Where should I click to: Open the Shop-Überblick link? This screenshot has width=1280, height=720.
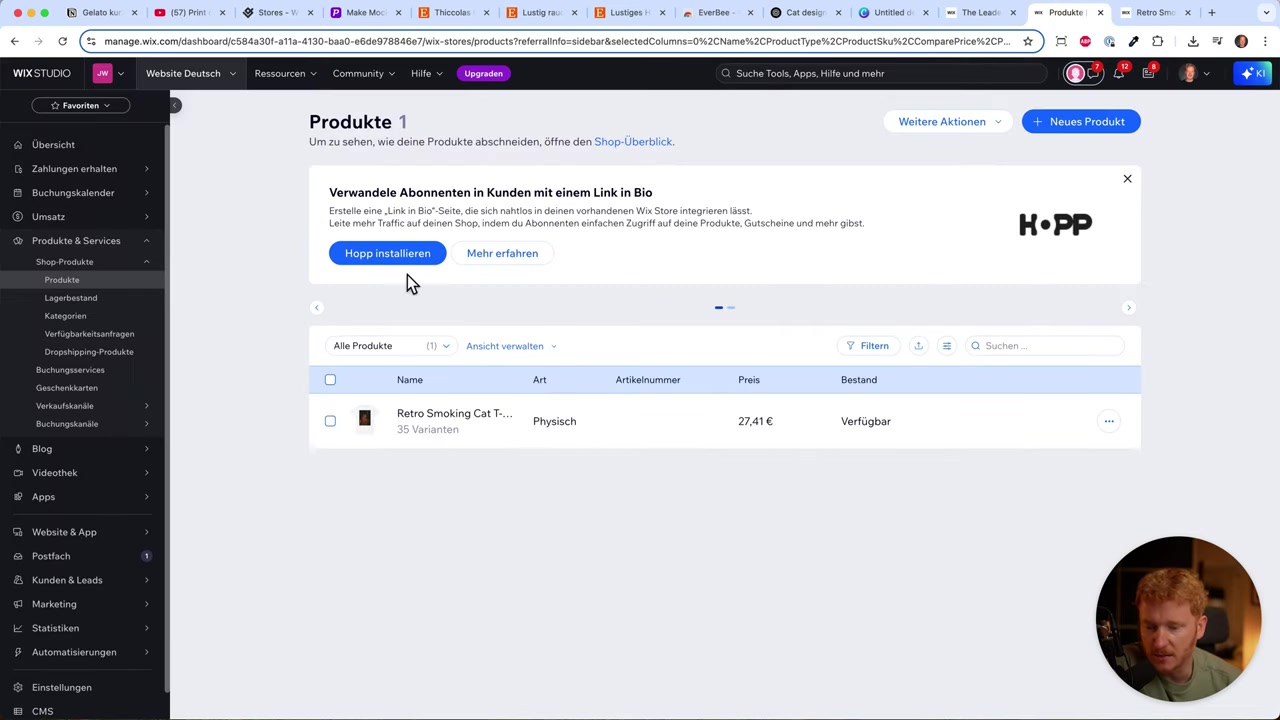tap(633, 142)
